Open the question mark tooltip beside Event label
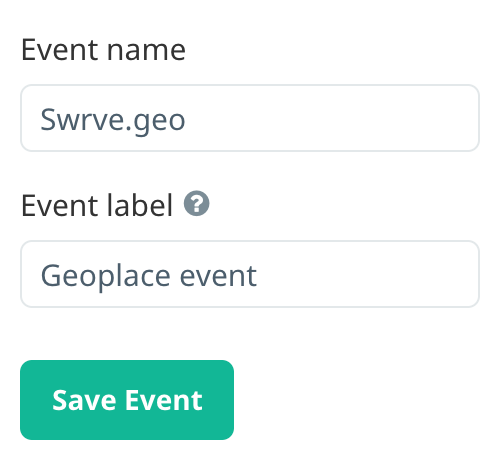The image size is (500, 460). coord(197,203)
